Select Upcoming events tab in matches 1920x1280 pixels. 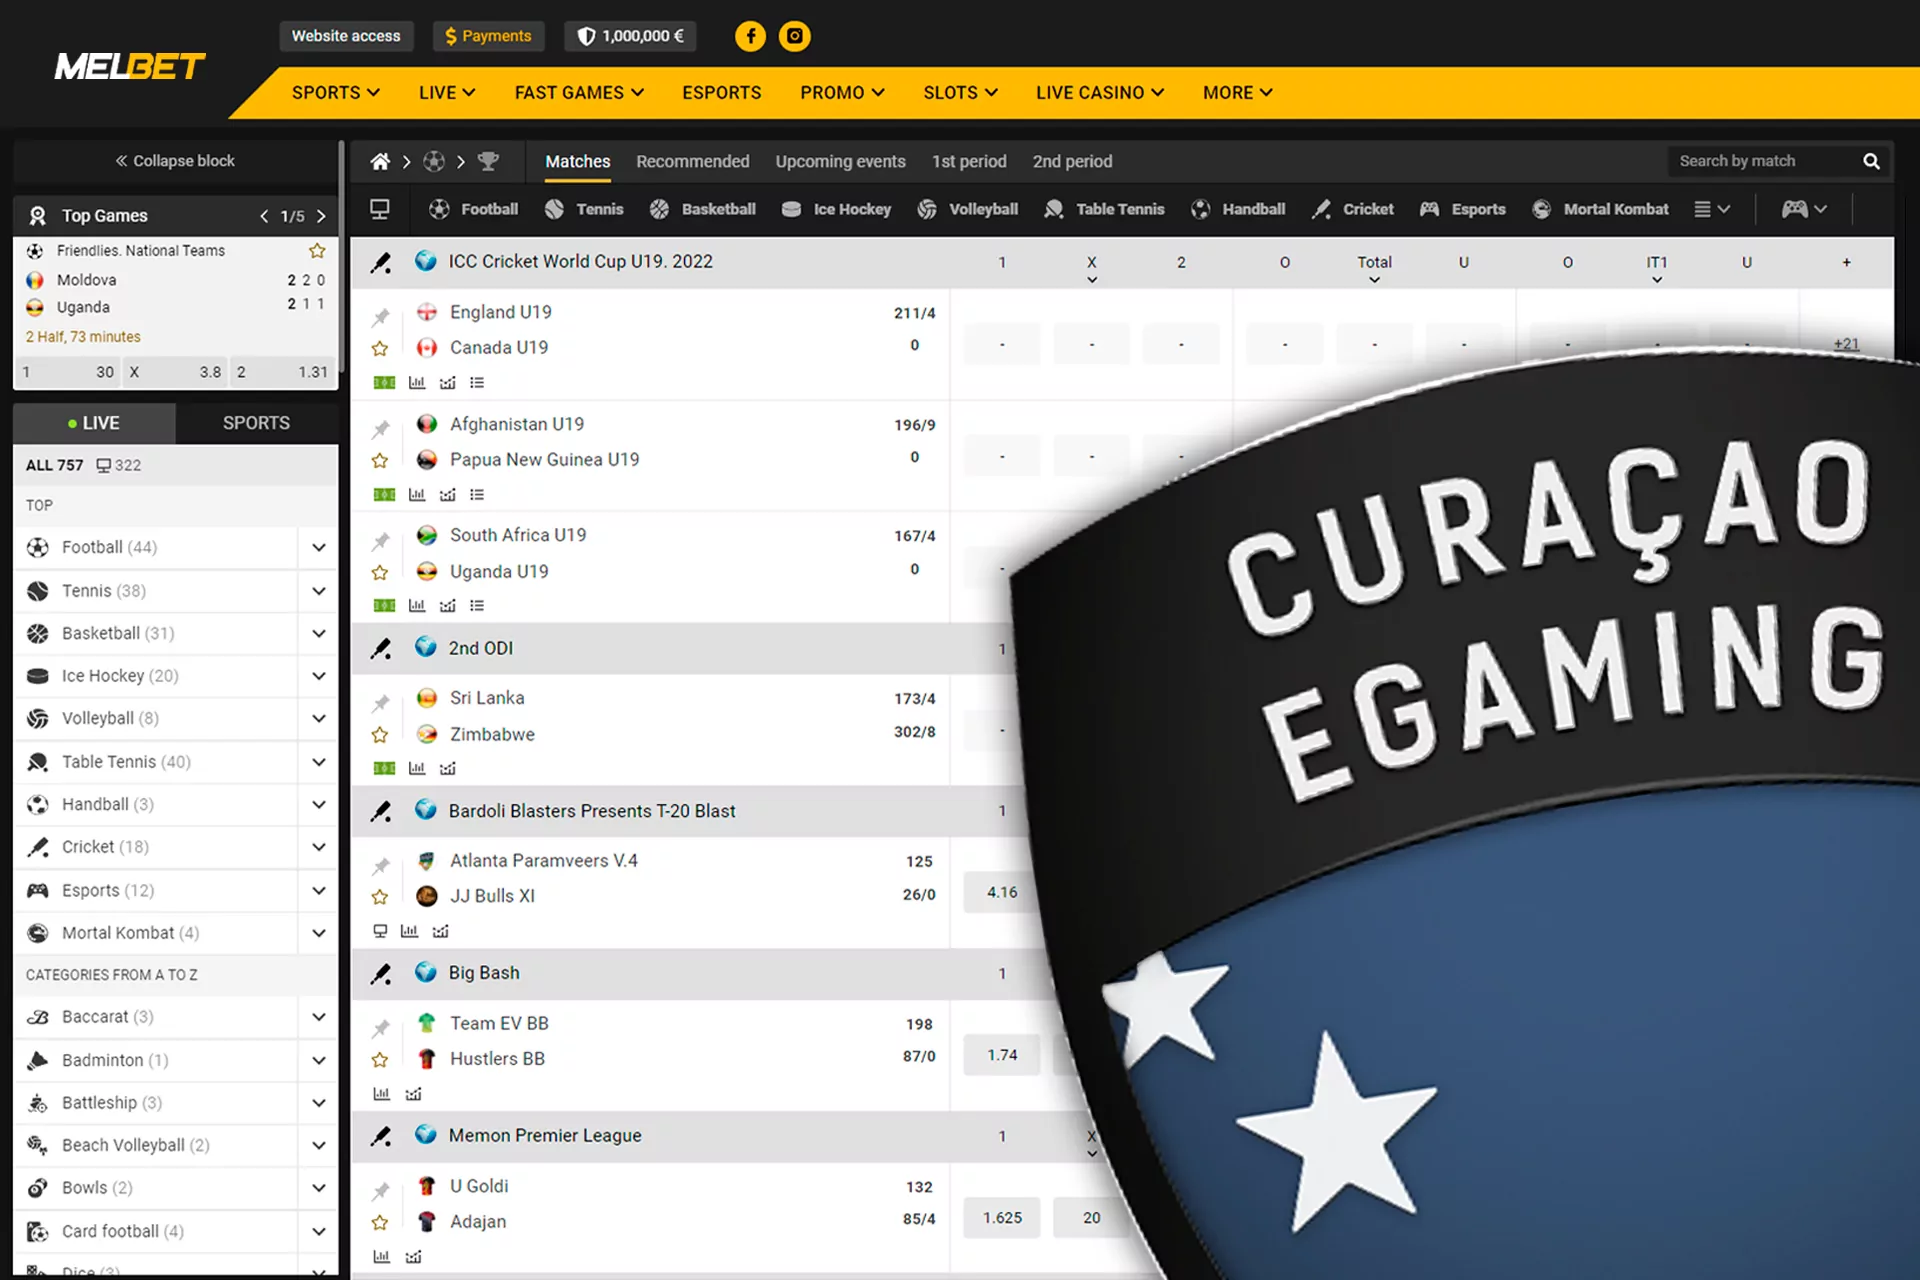(x=837, y=161)
